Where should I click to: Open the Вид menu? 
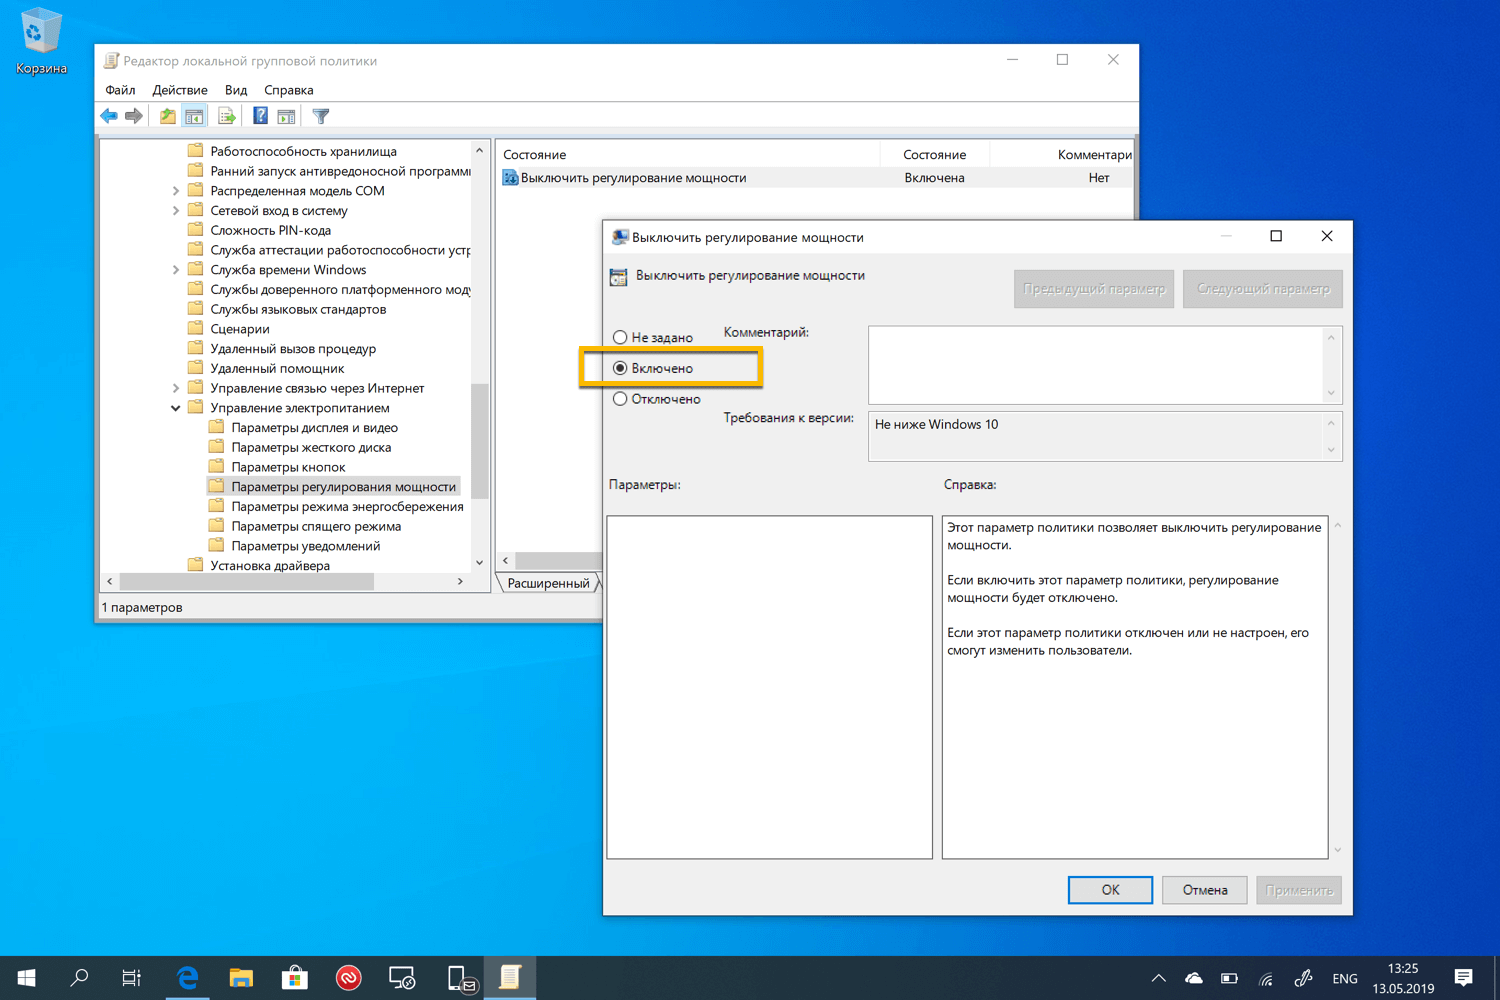[x=236, y=90]
